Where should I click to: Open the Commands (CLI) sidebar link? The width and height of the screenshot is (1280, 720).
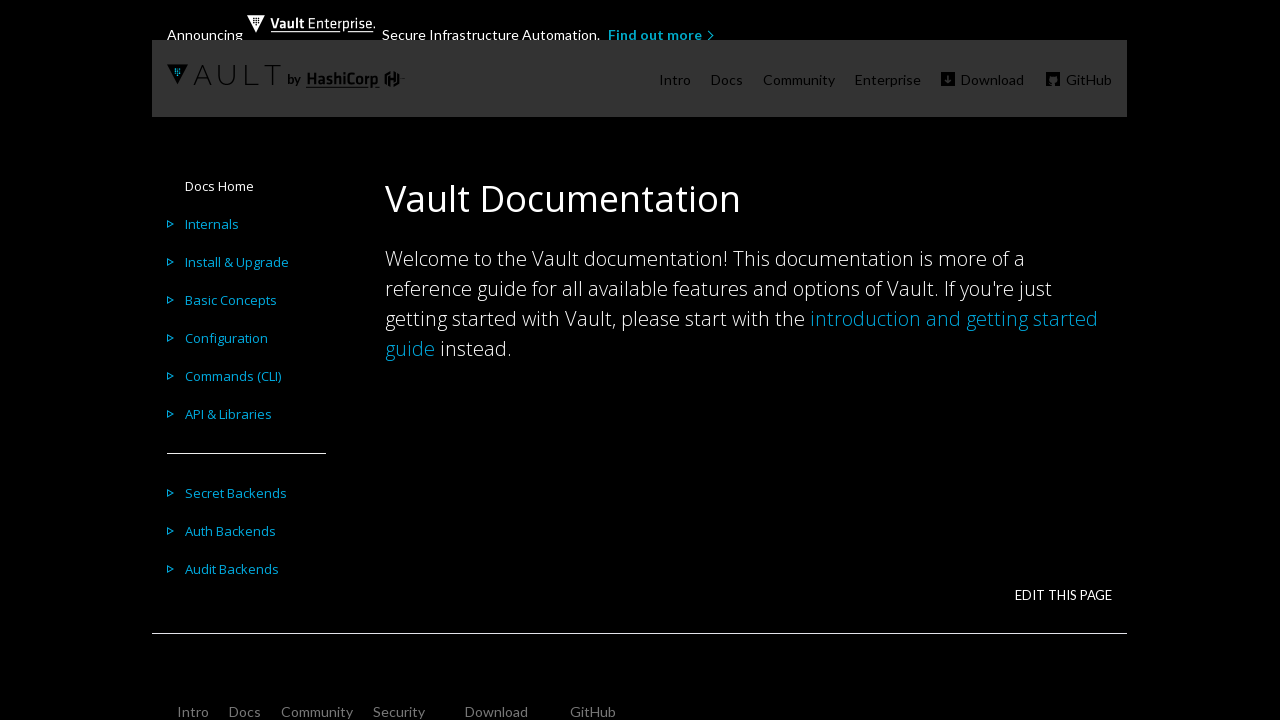pos(233,376)
